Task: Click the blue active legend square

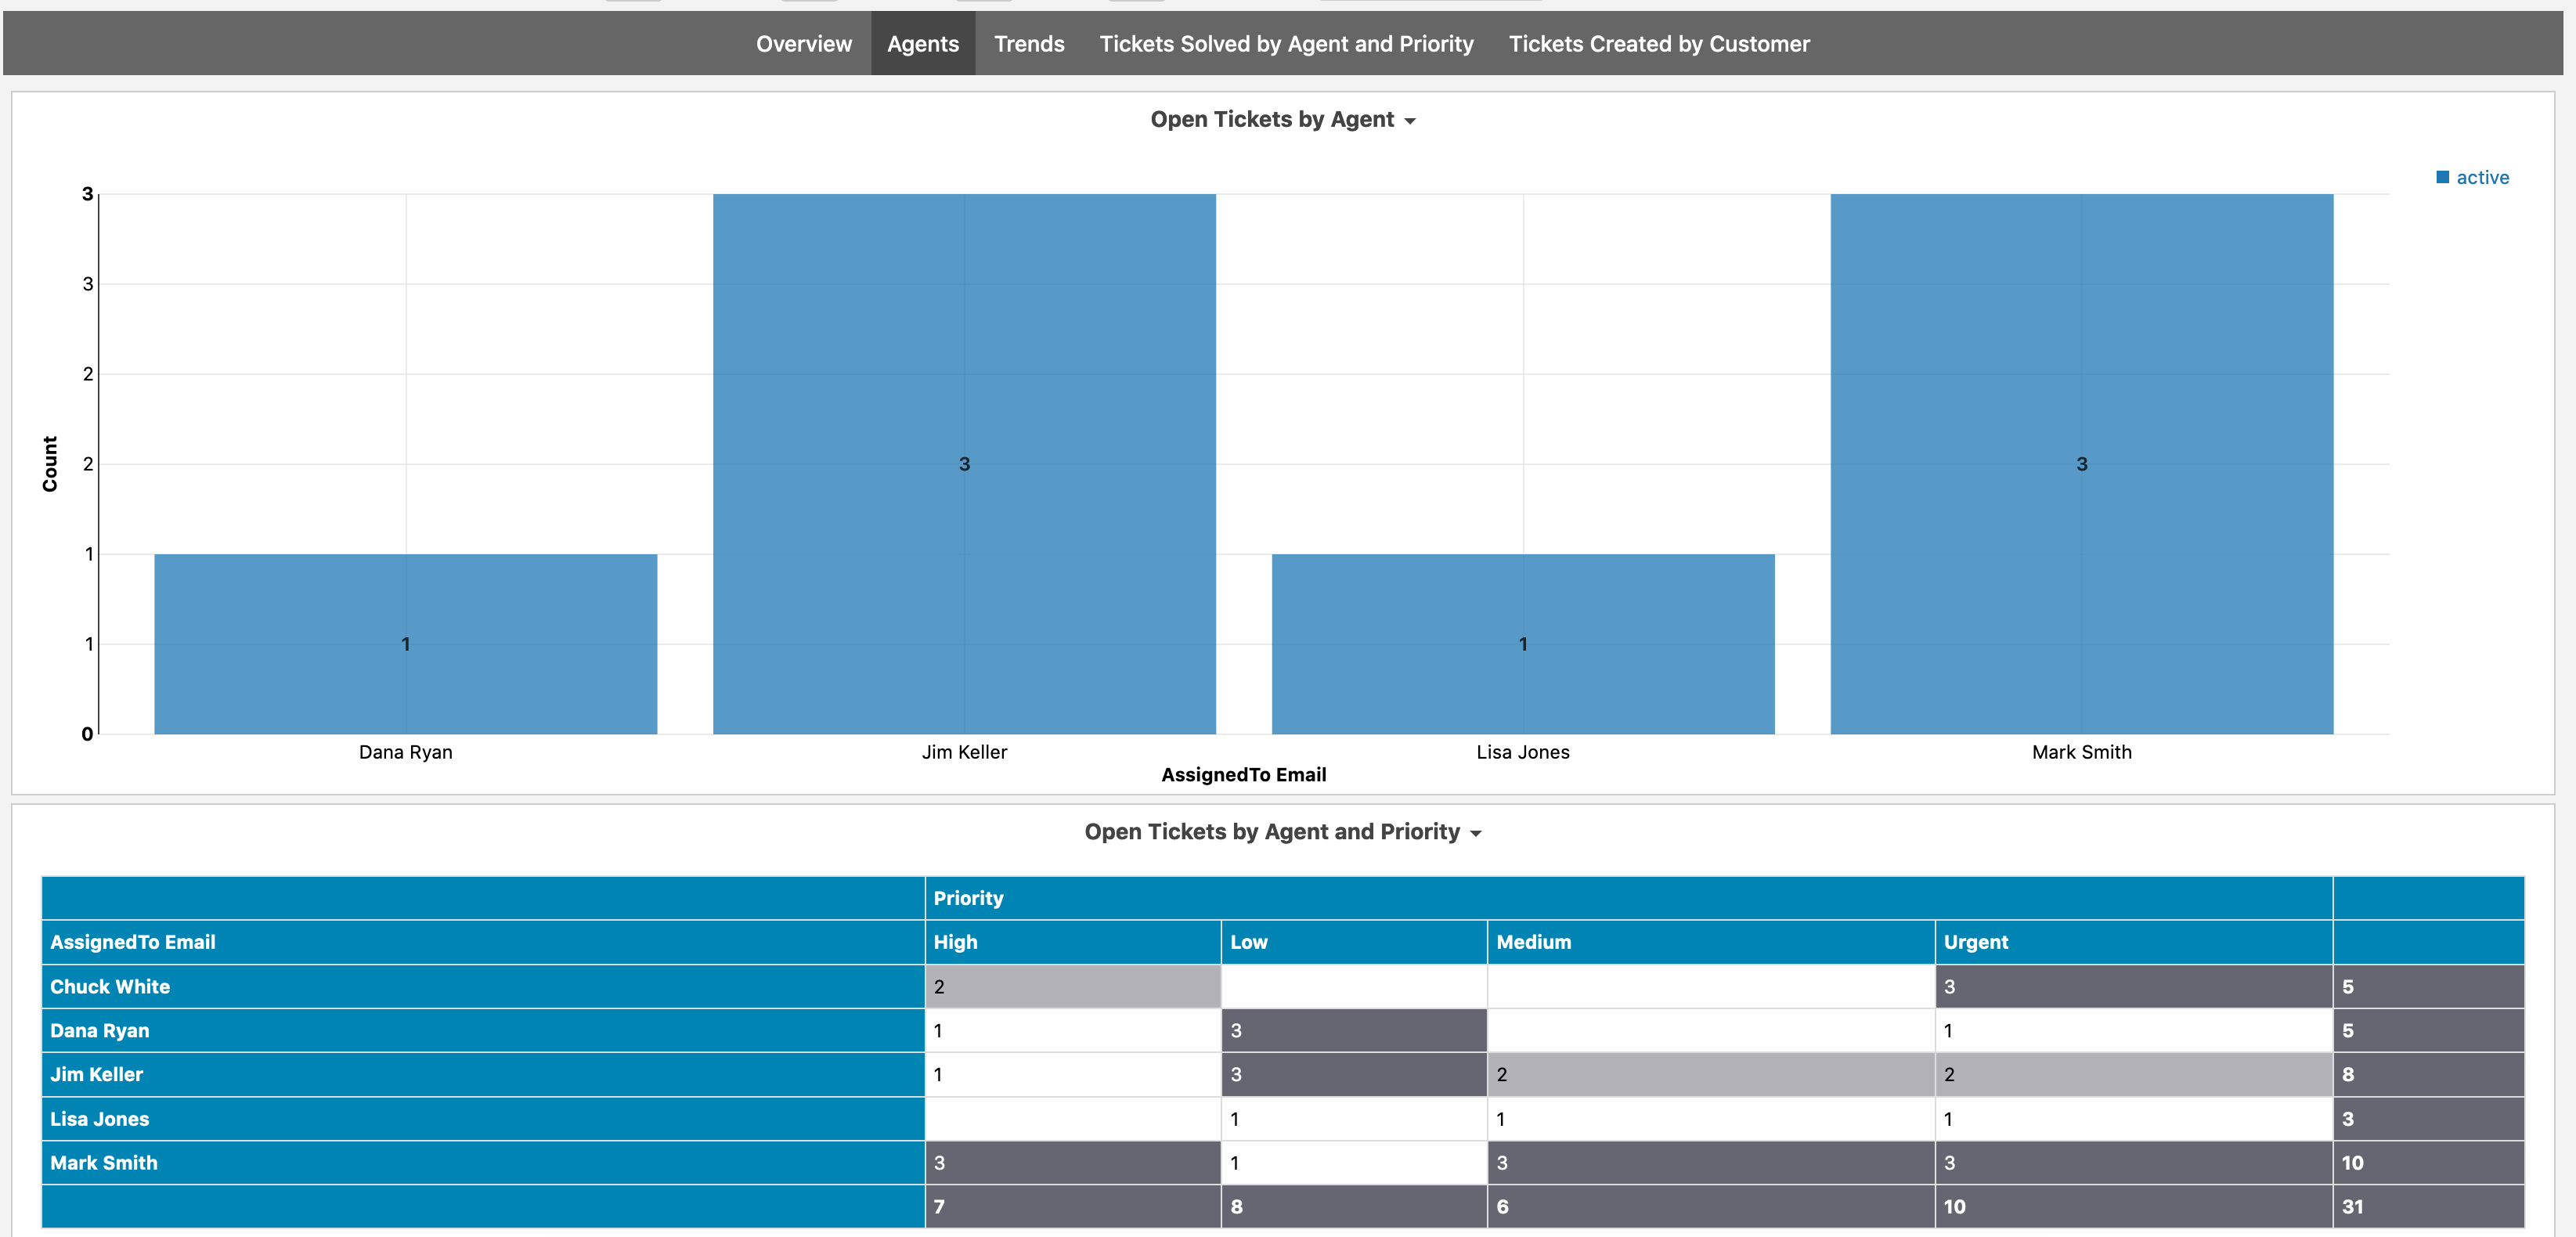Action: point(2442,177)
